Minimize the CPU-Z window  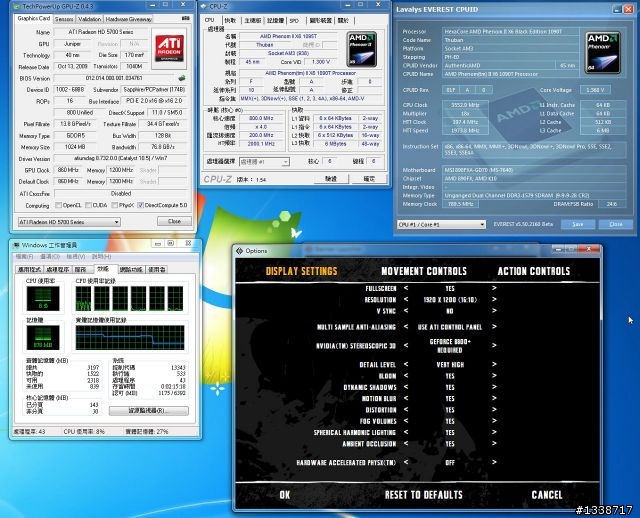(x=348, y=5)
